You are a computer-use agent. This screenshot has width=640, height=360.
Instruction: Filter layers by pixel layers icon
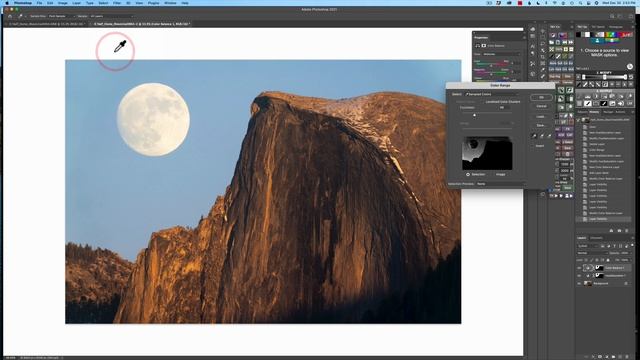pos(602,246)
